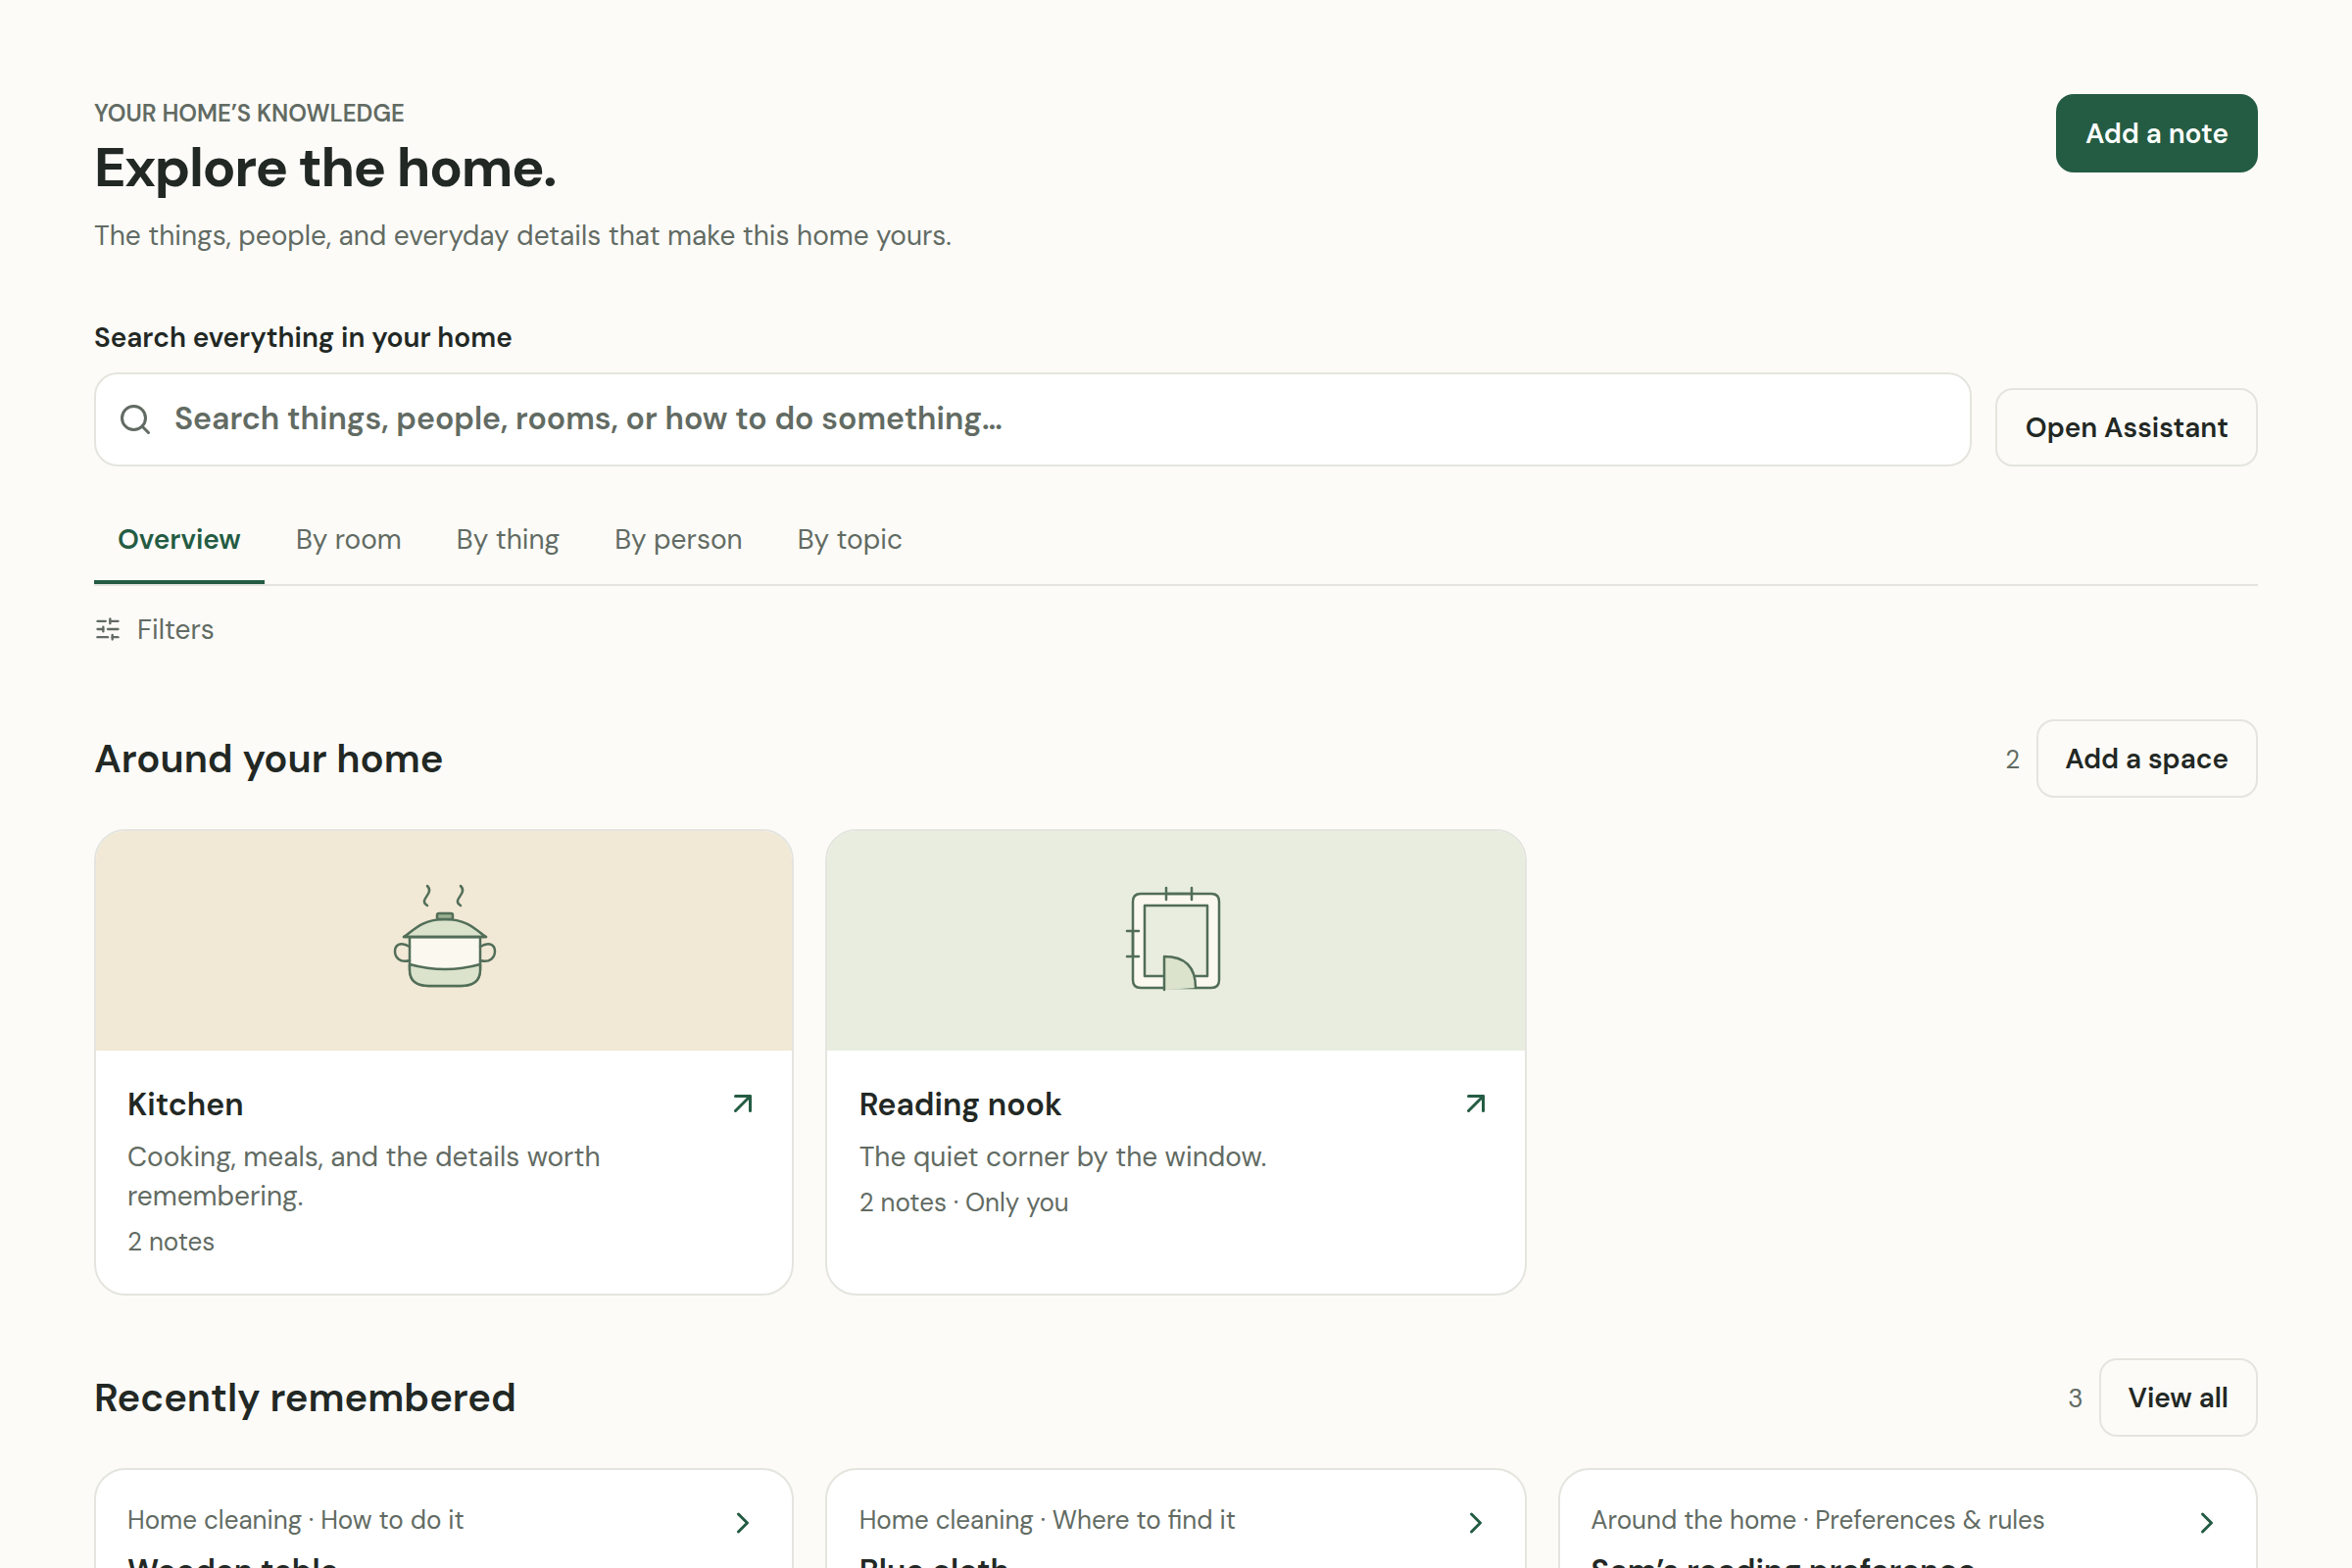Click the Reading nook window illustration

click(1174, 939)
